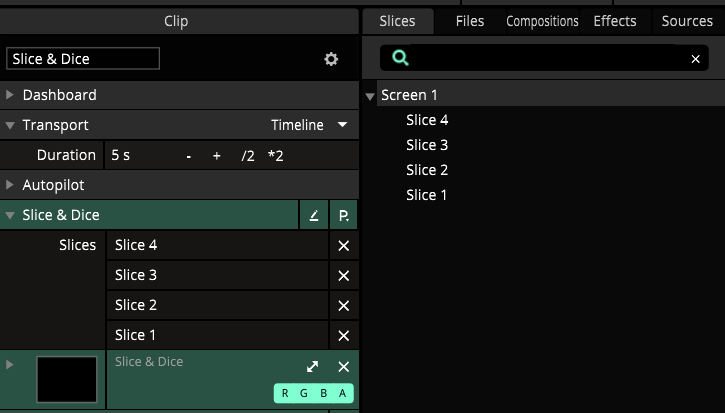Click the pencil edit icon for Slice & Dice
The width and height of the screenshot is (725, 413).
(313, 215)
